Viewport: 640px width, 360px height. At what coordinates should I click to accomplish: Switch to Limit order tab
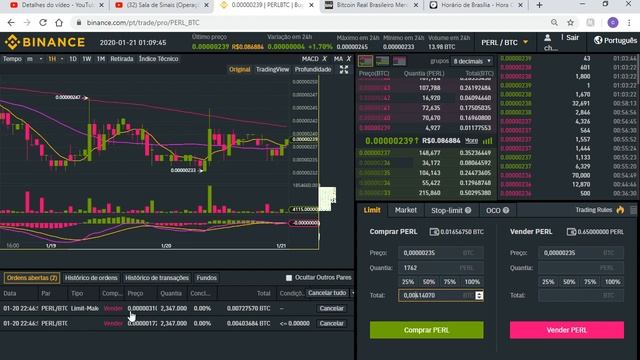point(372,210)
